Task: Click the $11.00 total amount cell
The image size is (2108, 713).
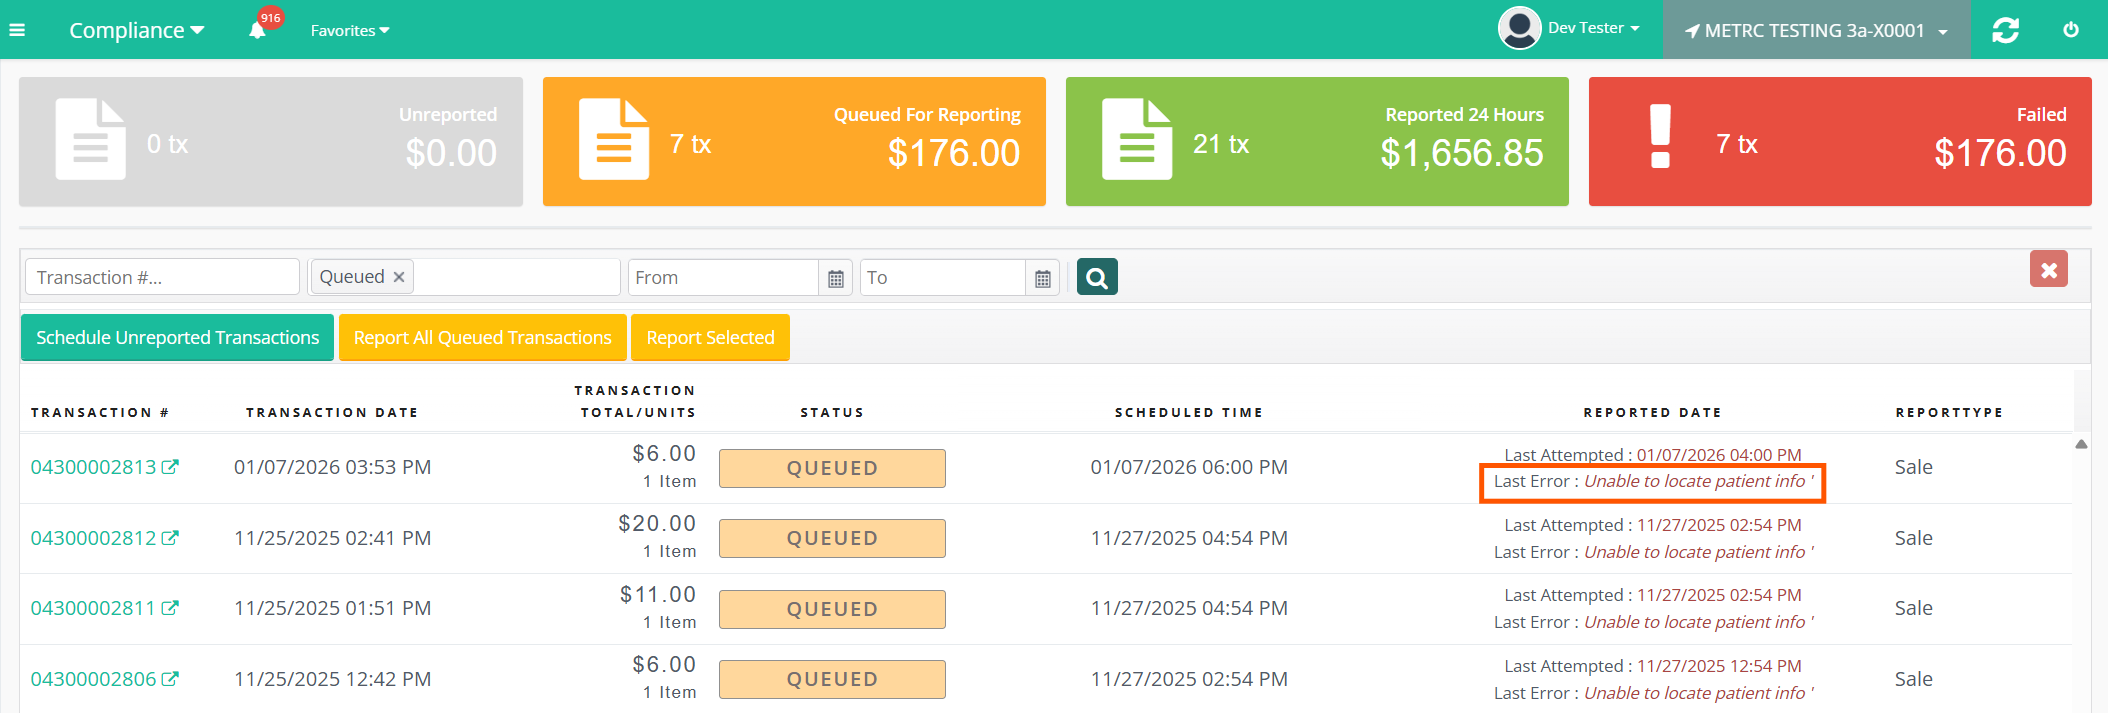Action: [658, 594]
